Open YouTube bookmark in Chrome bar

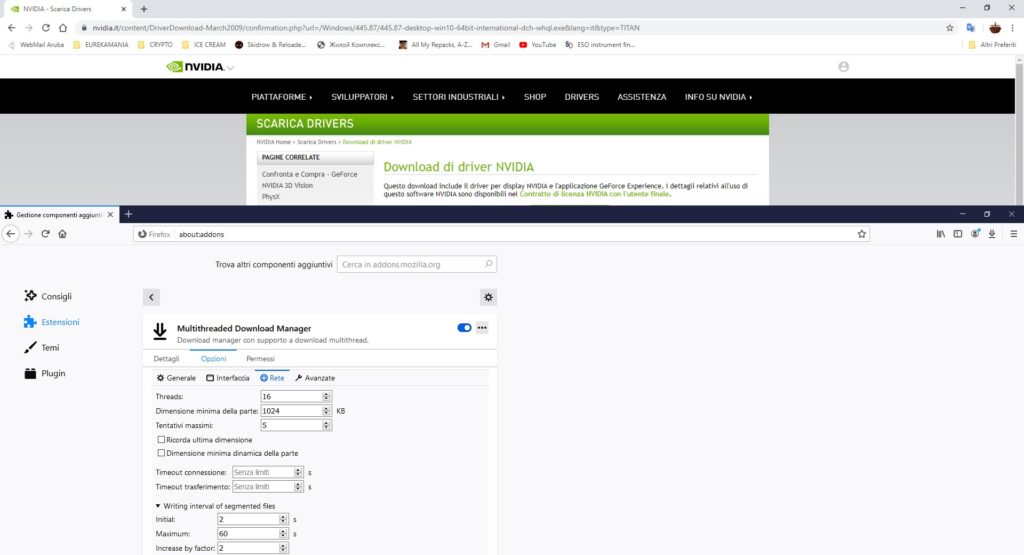[x=537, y=45]
